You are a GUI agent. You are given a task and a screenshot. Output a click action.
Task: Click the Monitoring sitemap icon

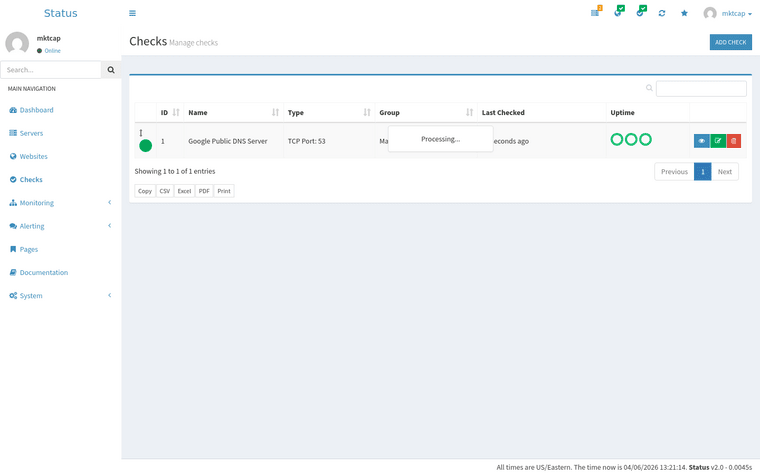tap(13, 203)
